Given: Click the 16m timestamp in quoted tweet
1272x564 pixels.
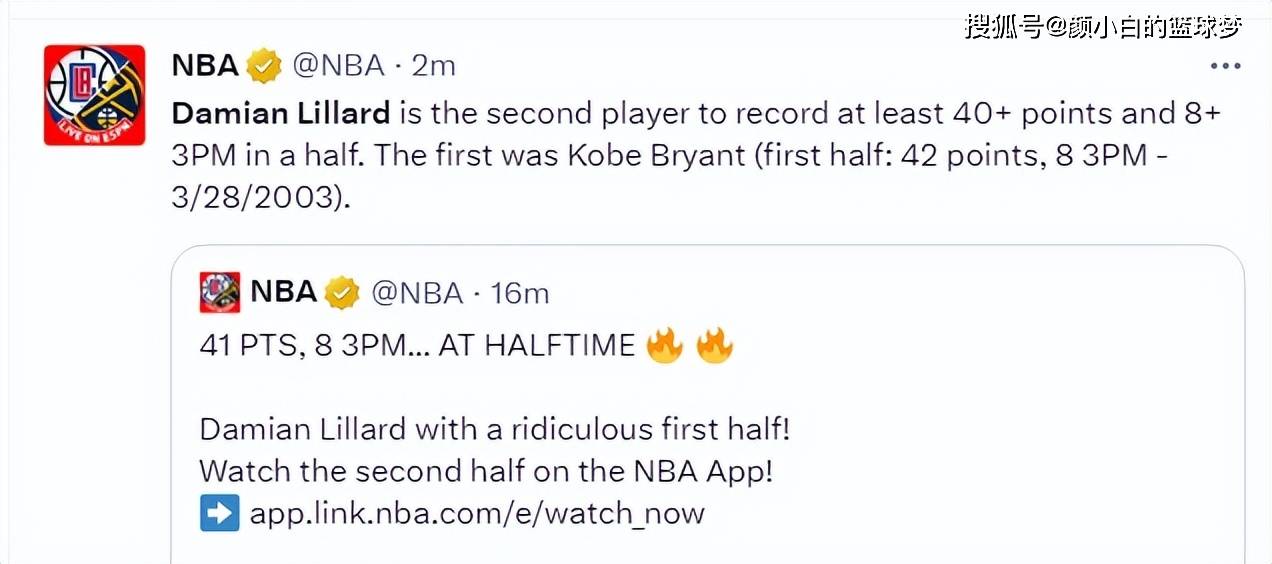Looking at the screenshot, I should click(x=519, y=293).
